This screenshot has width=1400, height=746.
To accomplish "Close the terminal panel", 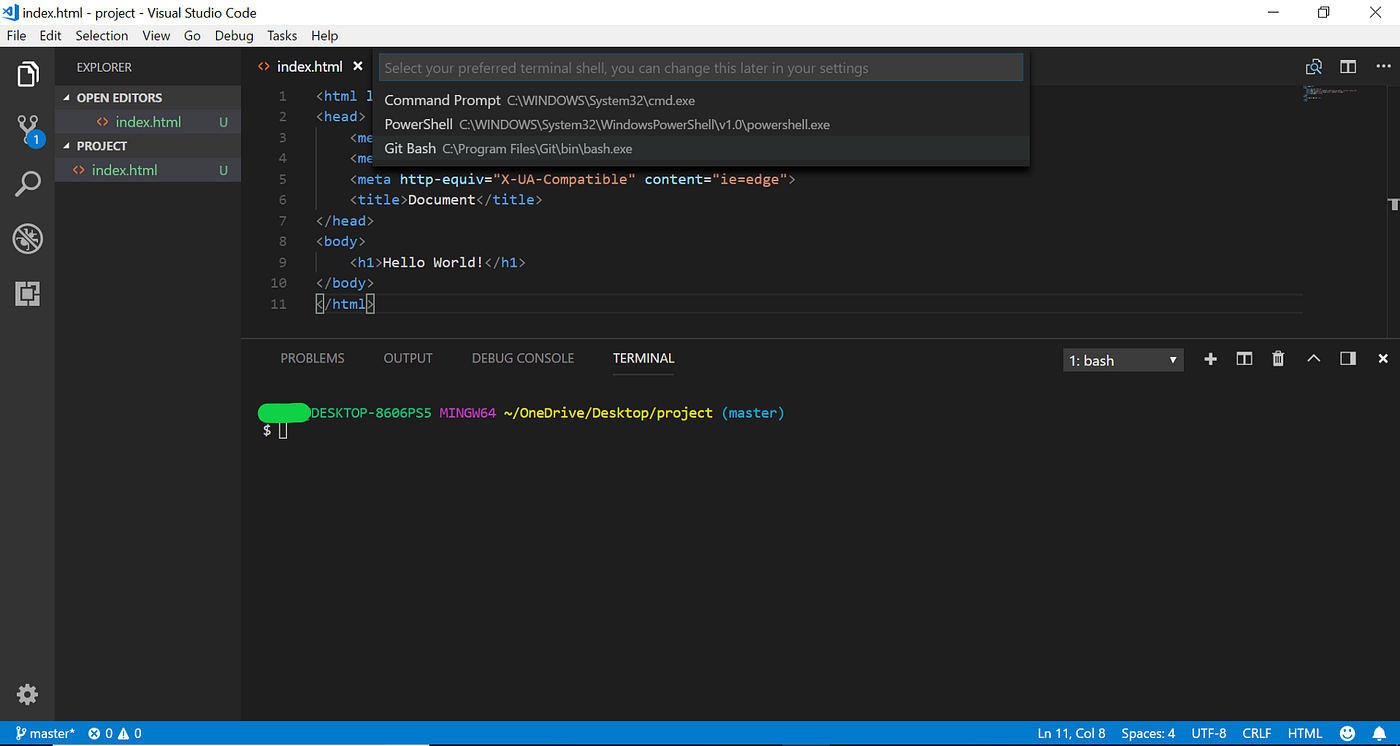I will 1383,359.
